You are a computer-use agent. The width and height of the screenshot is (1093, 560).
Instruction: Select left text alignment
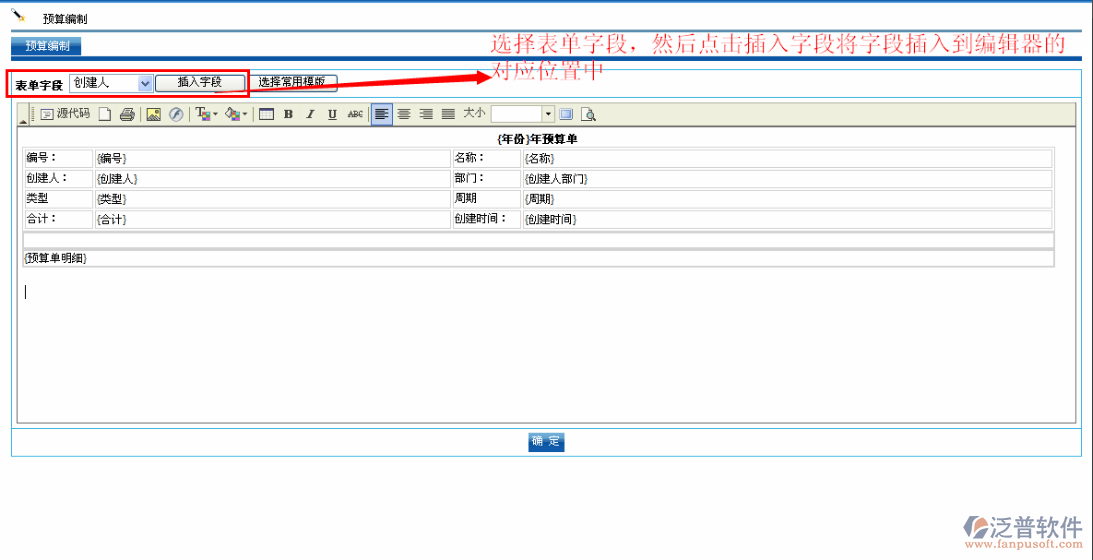click(x=381, y=114)
